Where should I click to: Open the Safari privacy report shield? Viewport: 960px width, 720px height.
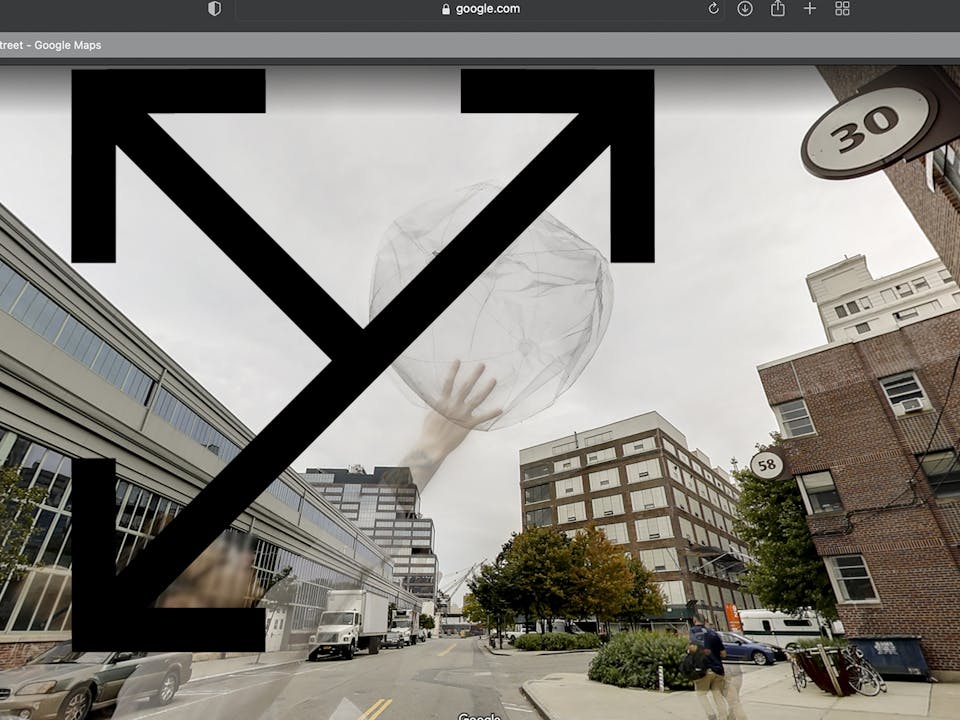[214, 9]
